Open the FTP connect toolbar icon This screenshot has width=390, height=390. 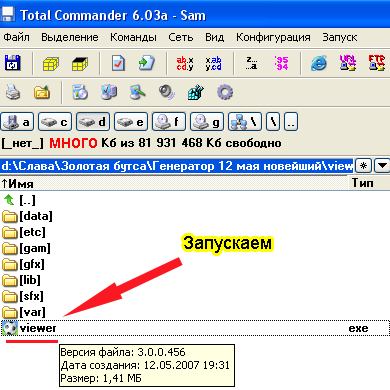(377, 63)
